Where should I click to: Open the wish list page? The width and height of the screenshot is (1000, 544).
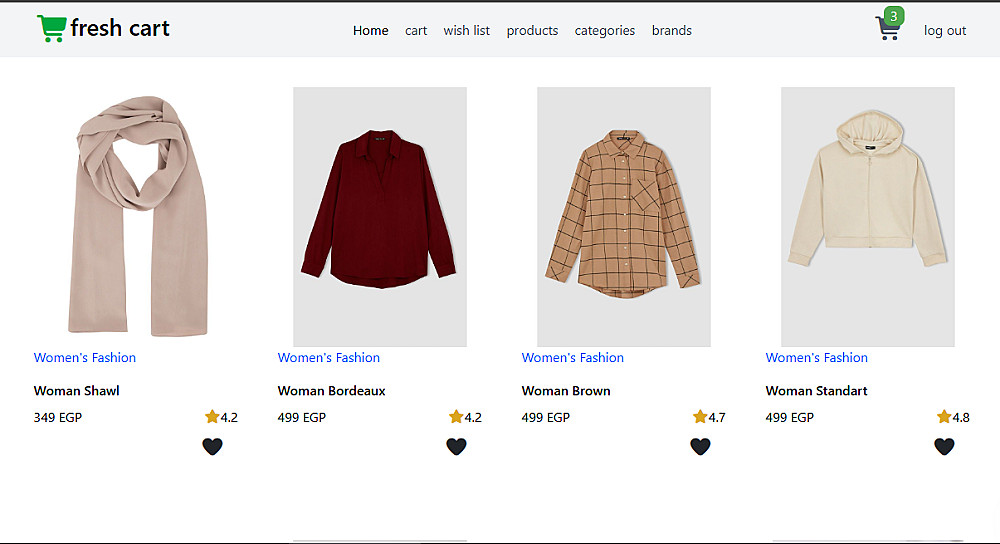click(x=466, y=31)
